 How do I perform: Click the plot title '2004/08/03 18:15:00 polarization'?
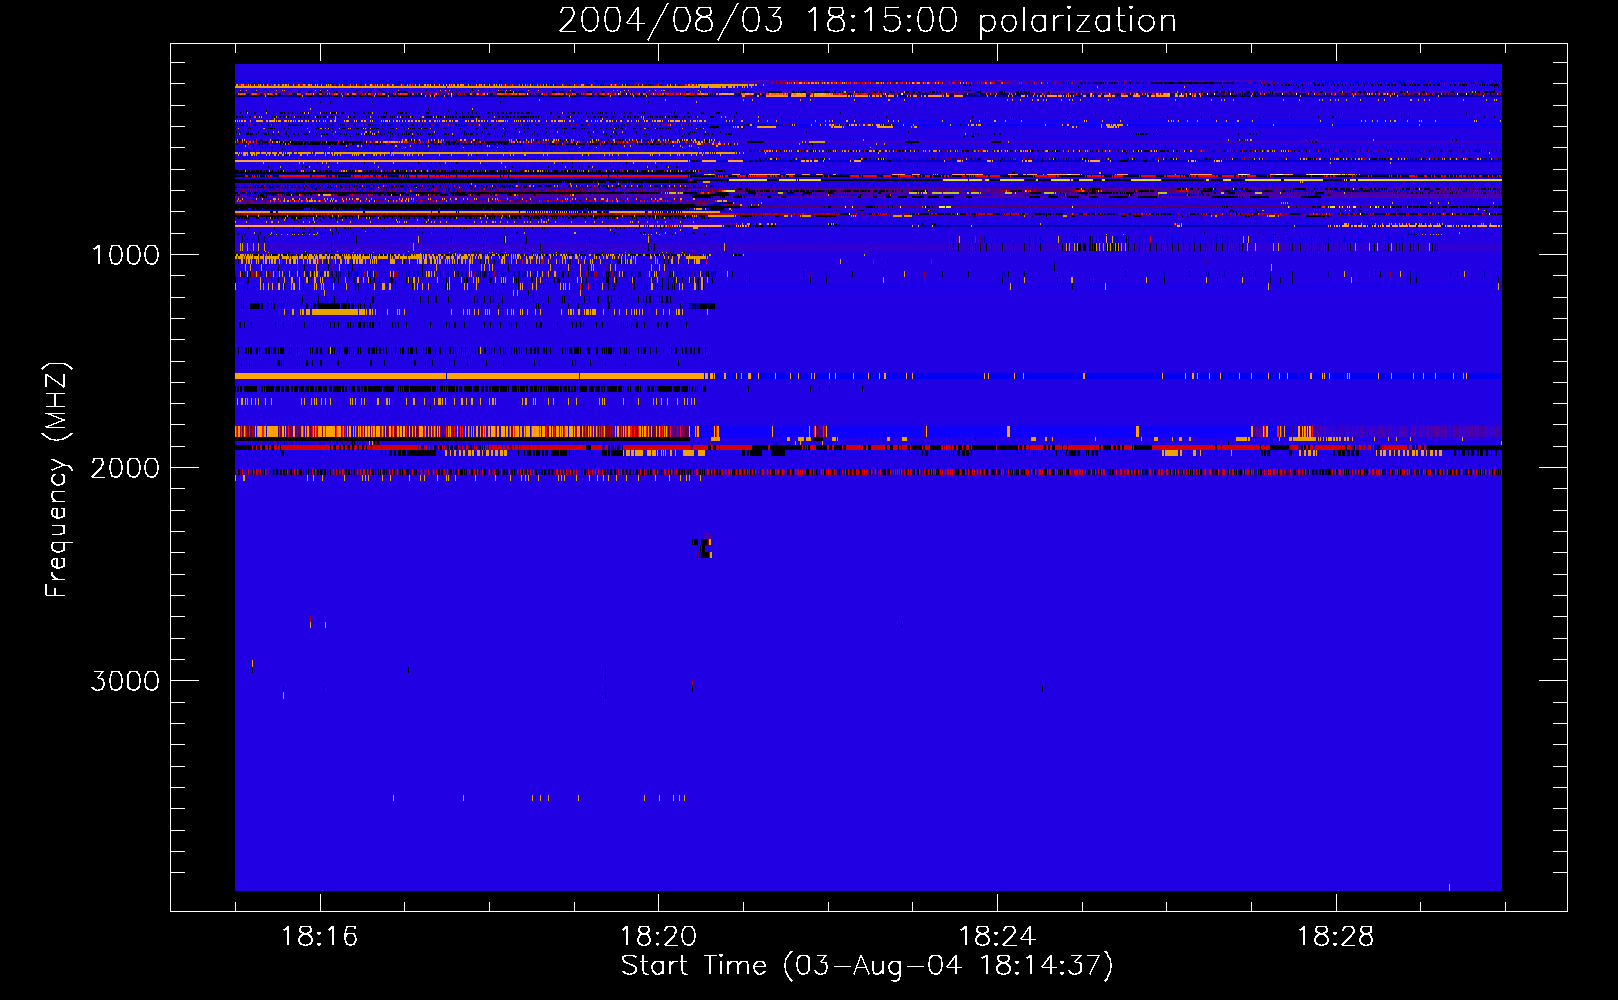click(x=867, y=21)
